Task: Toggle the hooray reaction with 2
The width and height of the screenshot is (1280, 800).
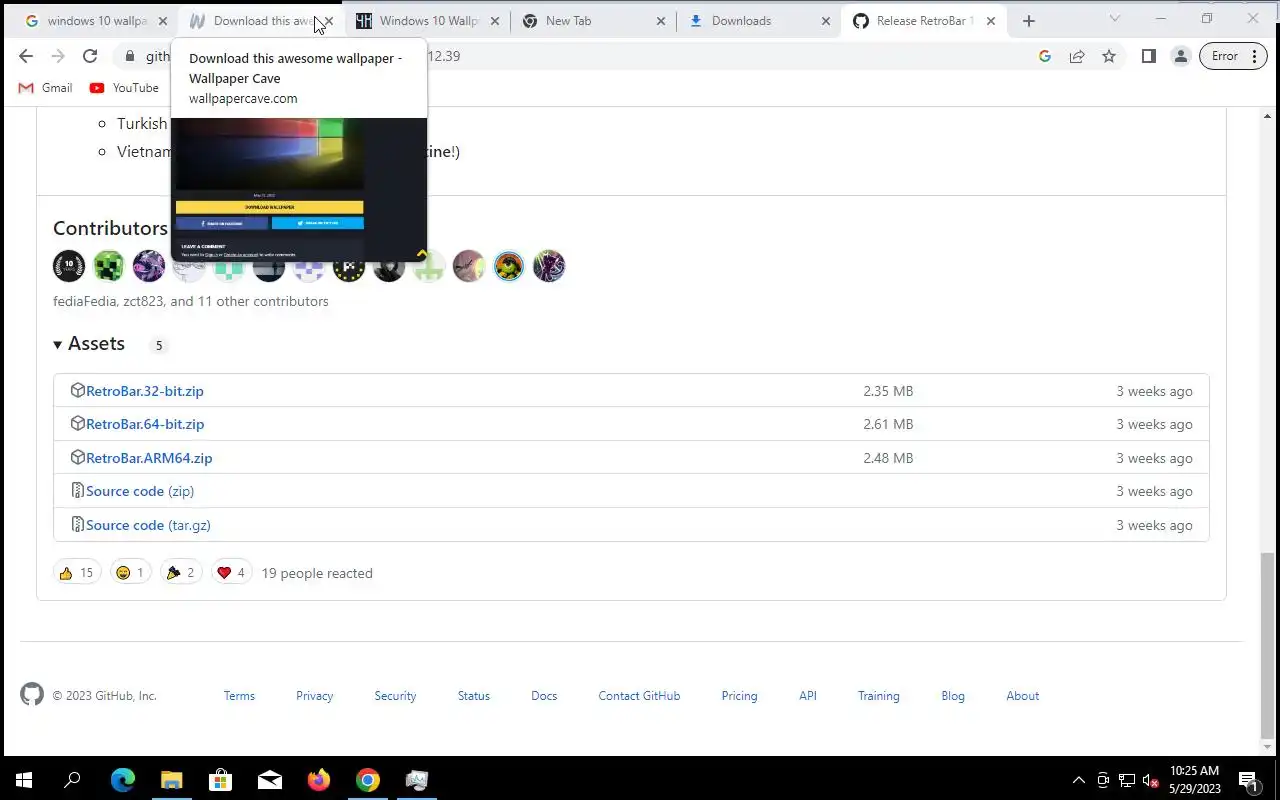Action: click(x=181, y=573)
